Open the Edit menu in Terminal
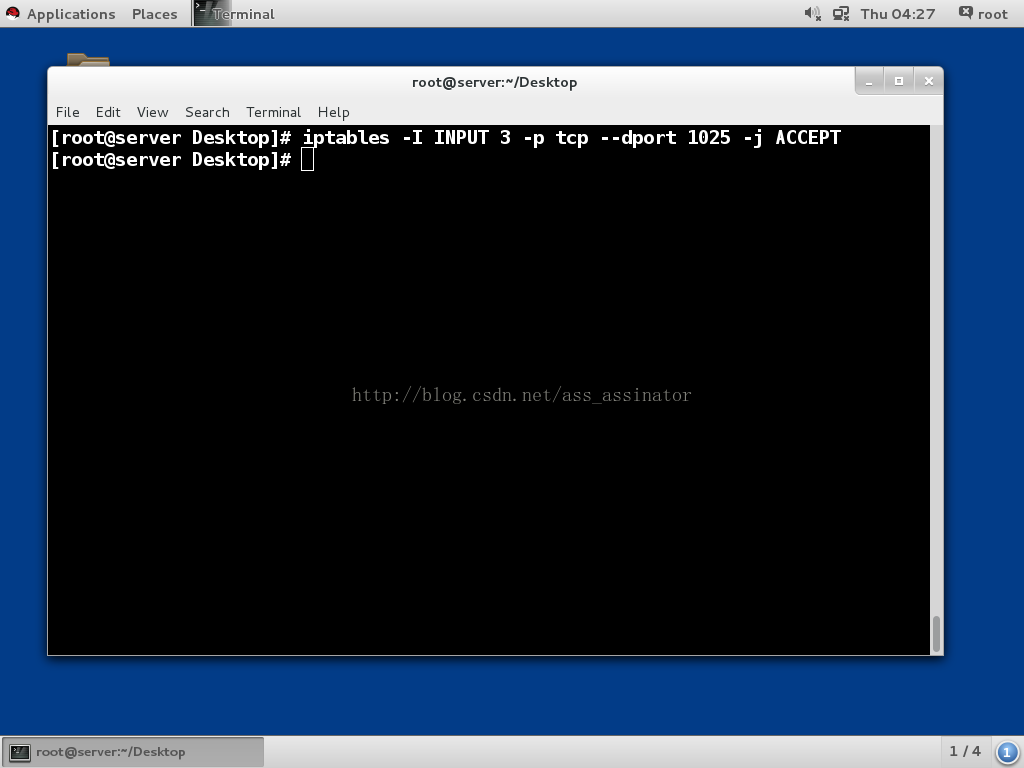This screenshot has height=768, width=1024. click(108, 112)
